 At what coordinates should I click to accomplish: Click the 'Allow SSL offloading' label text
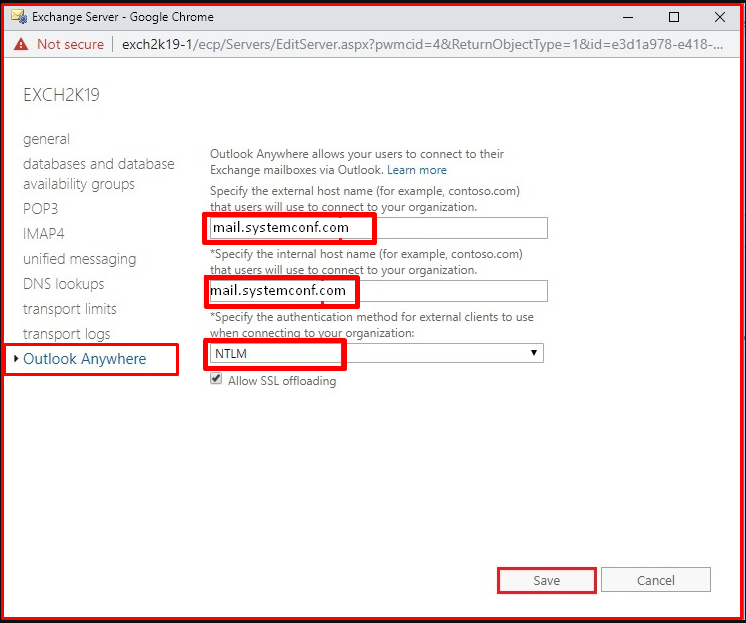tap(282, 381)
